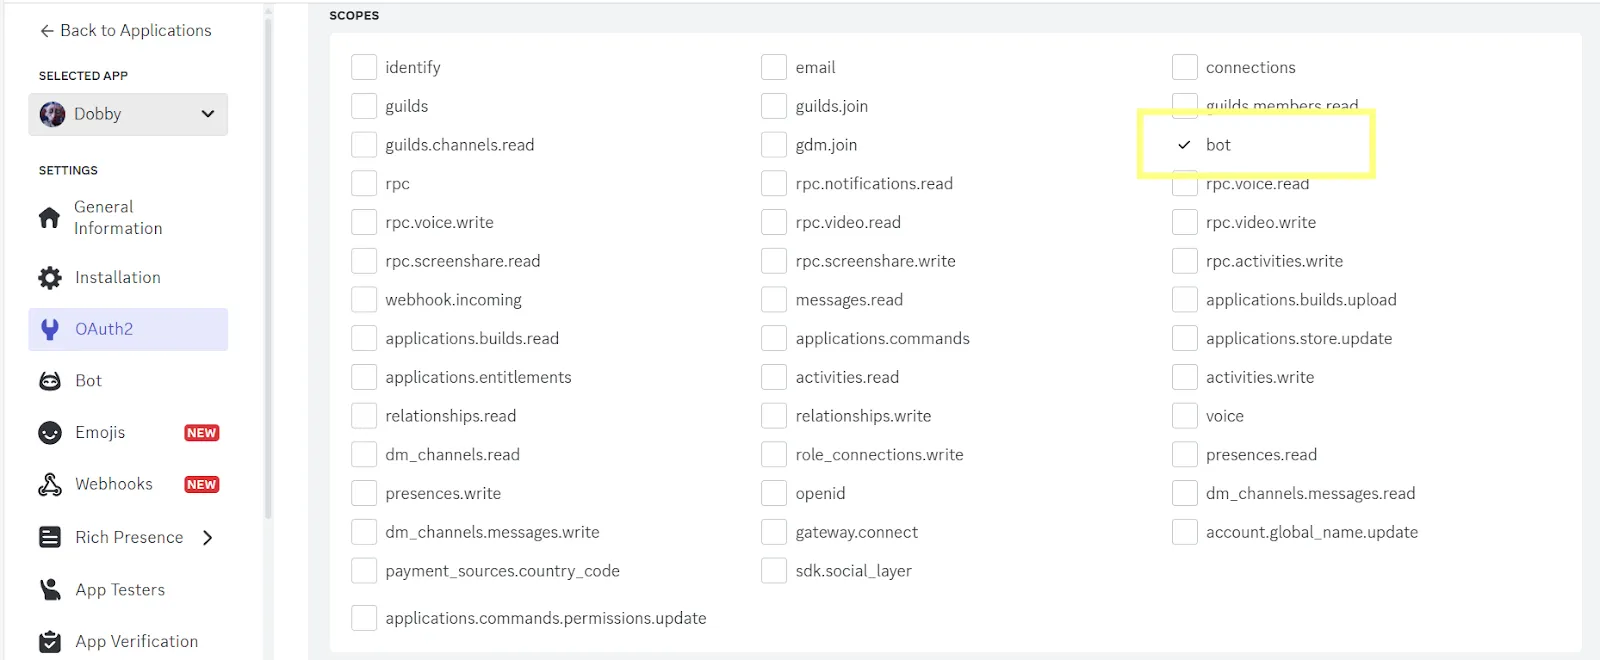The image size is (1600, 660).
Task: Enable the identify scope checkbox
Action: pos(364,67)
